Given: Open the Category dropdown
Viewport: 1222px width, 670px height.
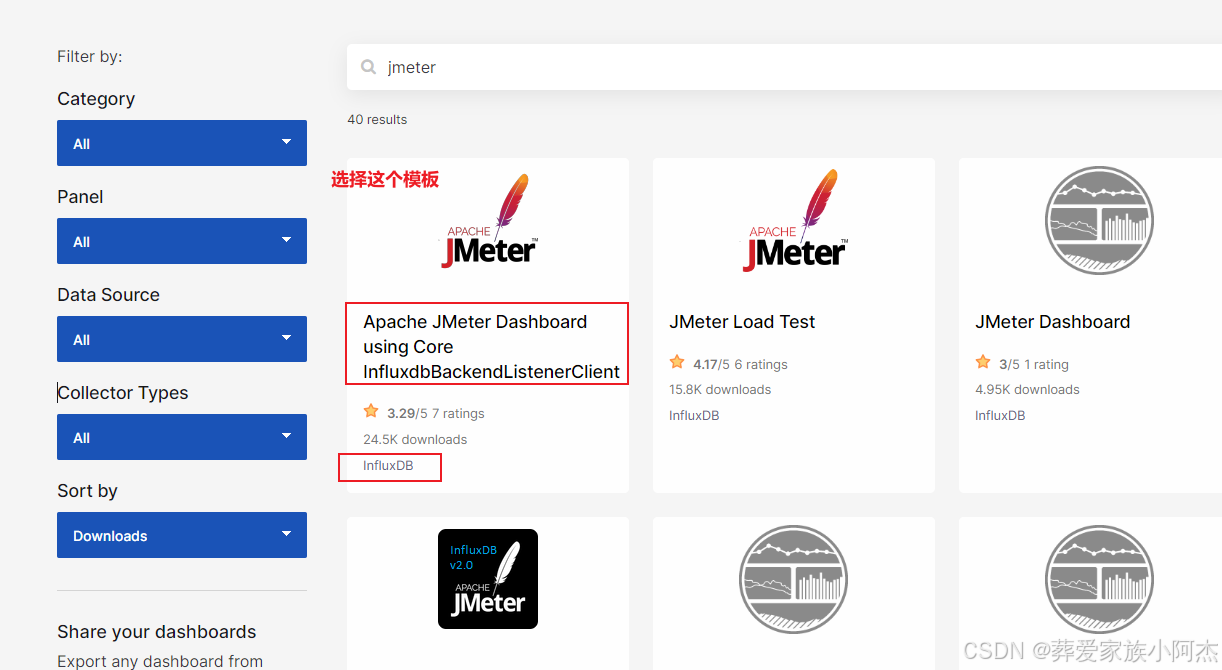Looking at the screenshot, I should pyautogui.click(x=182, y=143).
